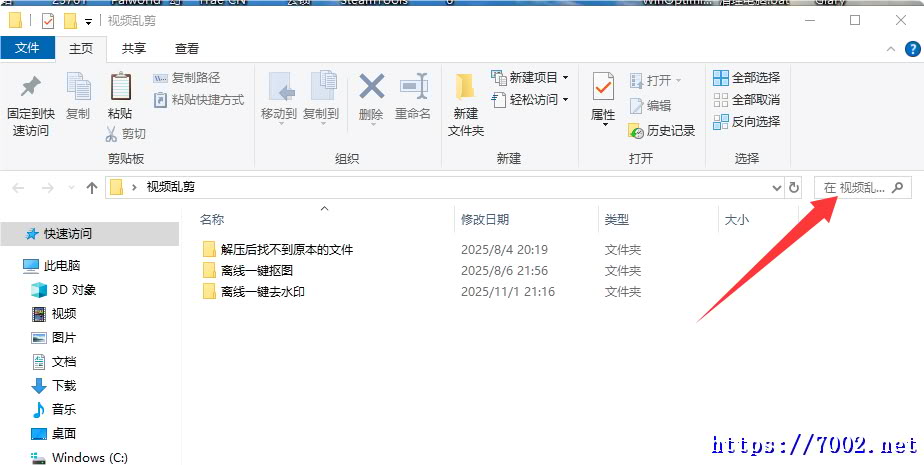Open the File (文件) ribbon tab
This screenshot has width=924, height=465.
(27, 48)
